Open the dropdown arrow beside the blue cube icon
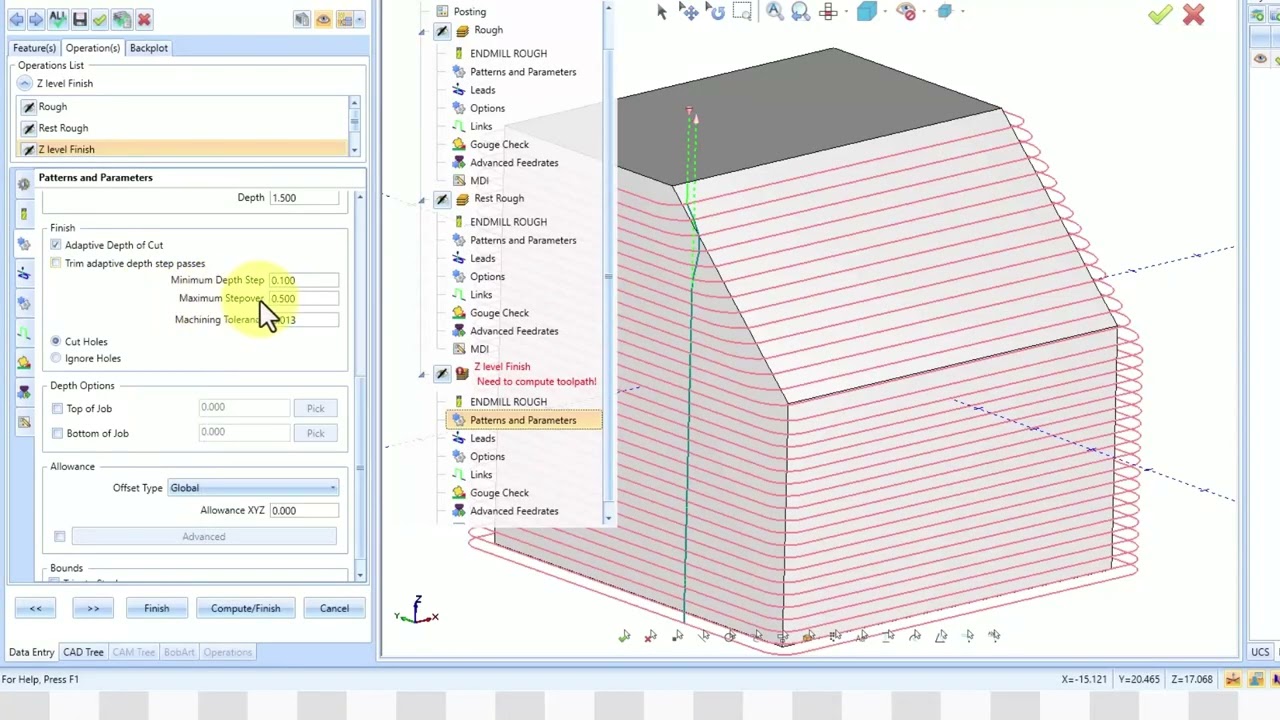The image size is (1280, 720). [x=883, y=12]
